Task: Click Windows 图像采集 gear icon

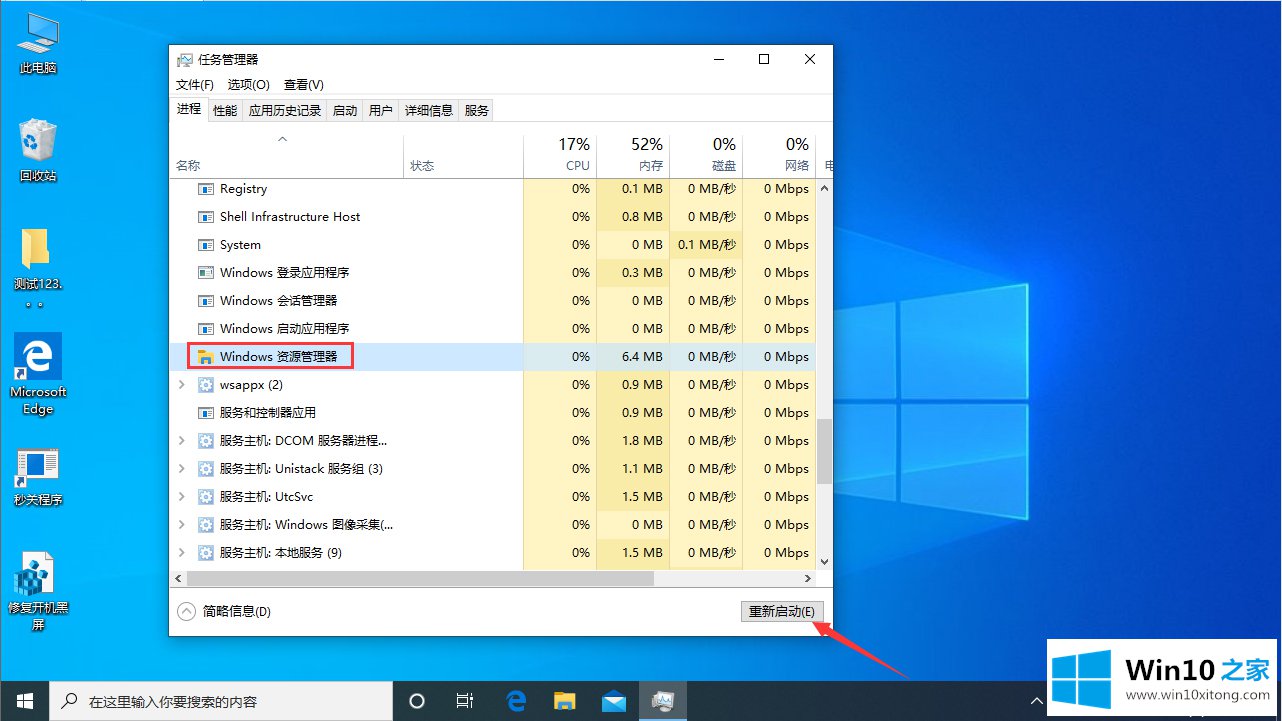Action: (206, 525)
